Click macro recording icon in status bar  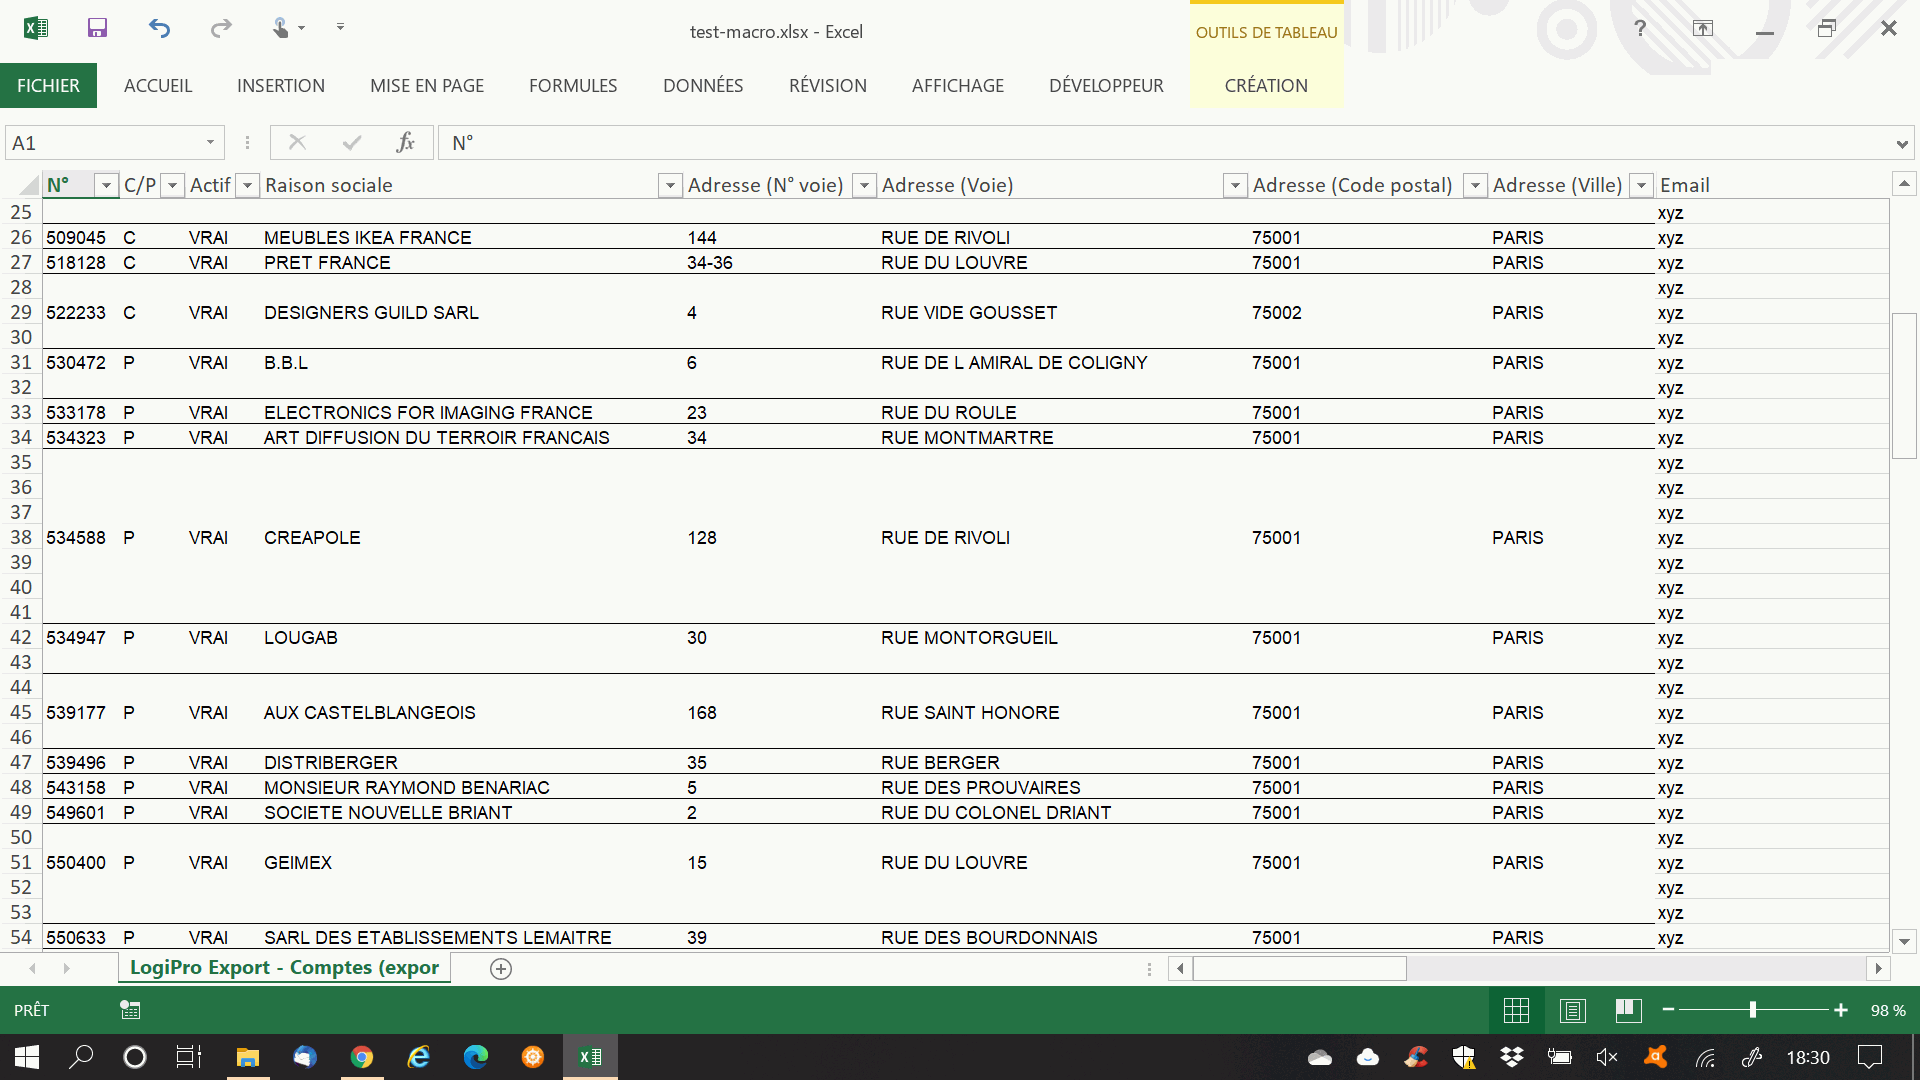(x=130, y=1010)
